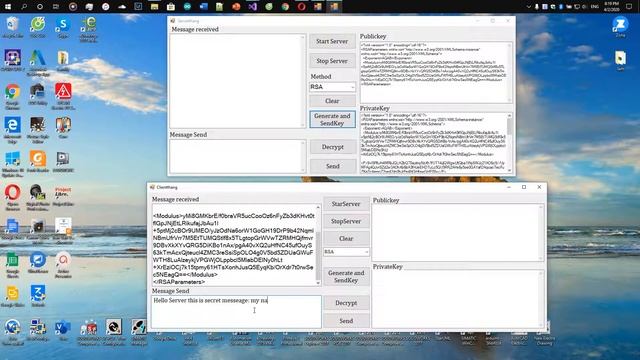Click StopServer in client window
Screen dimensions: 640x360
click(x=346, y=221)
